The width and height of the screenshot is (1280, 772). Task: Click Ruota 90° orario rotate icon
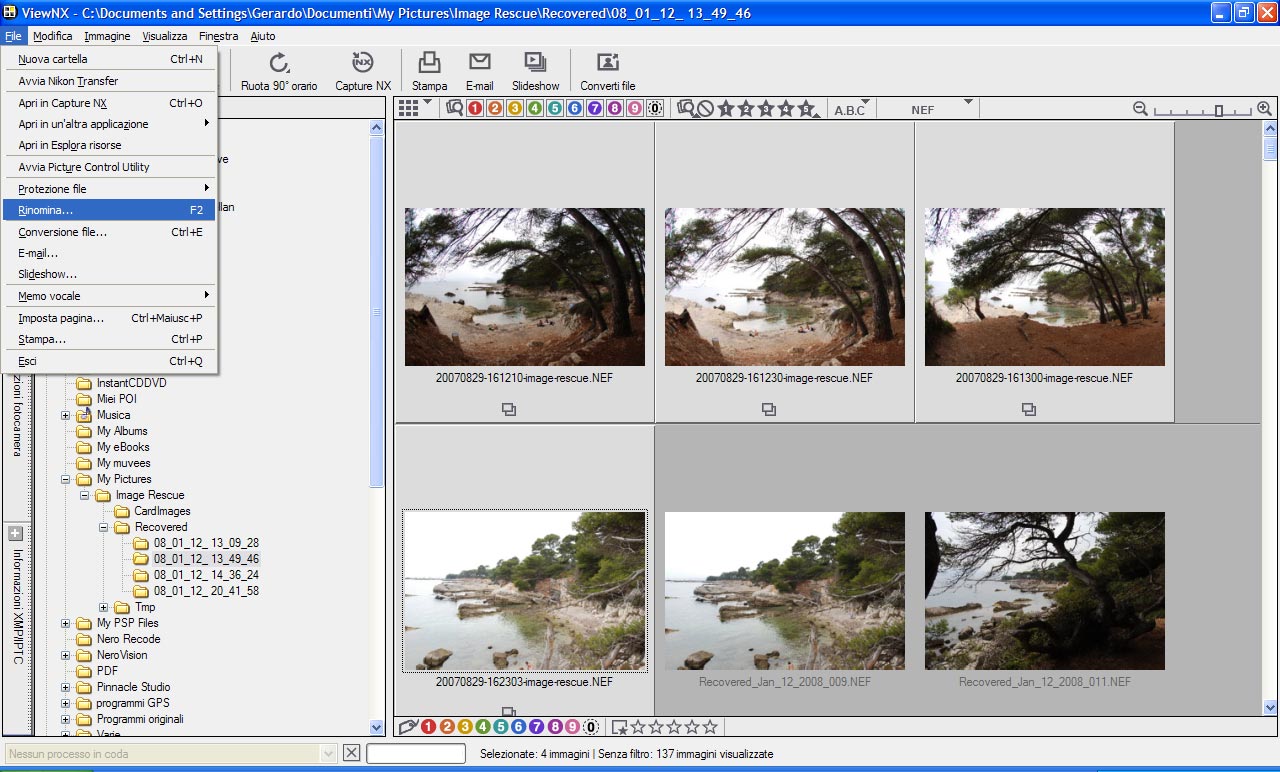(279, 63)
